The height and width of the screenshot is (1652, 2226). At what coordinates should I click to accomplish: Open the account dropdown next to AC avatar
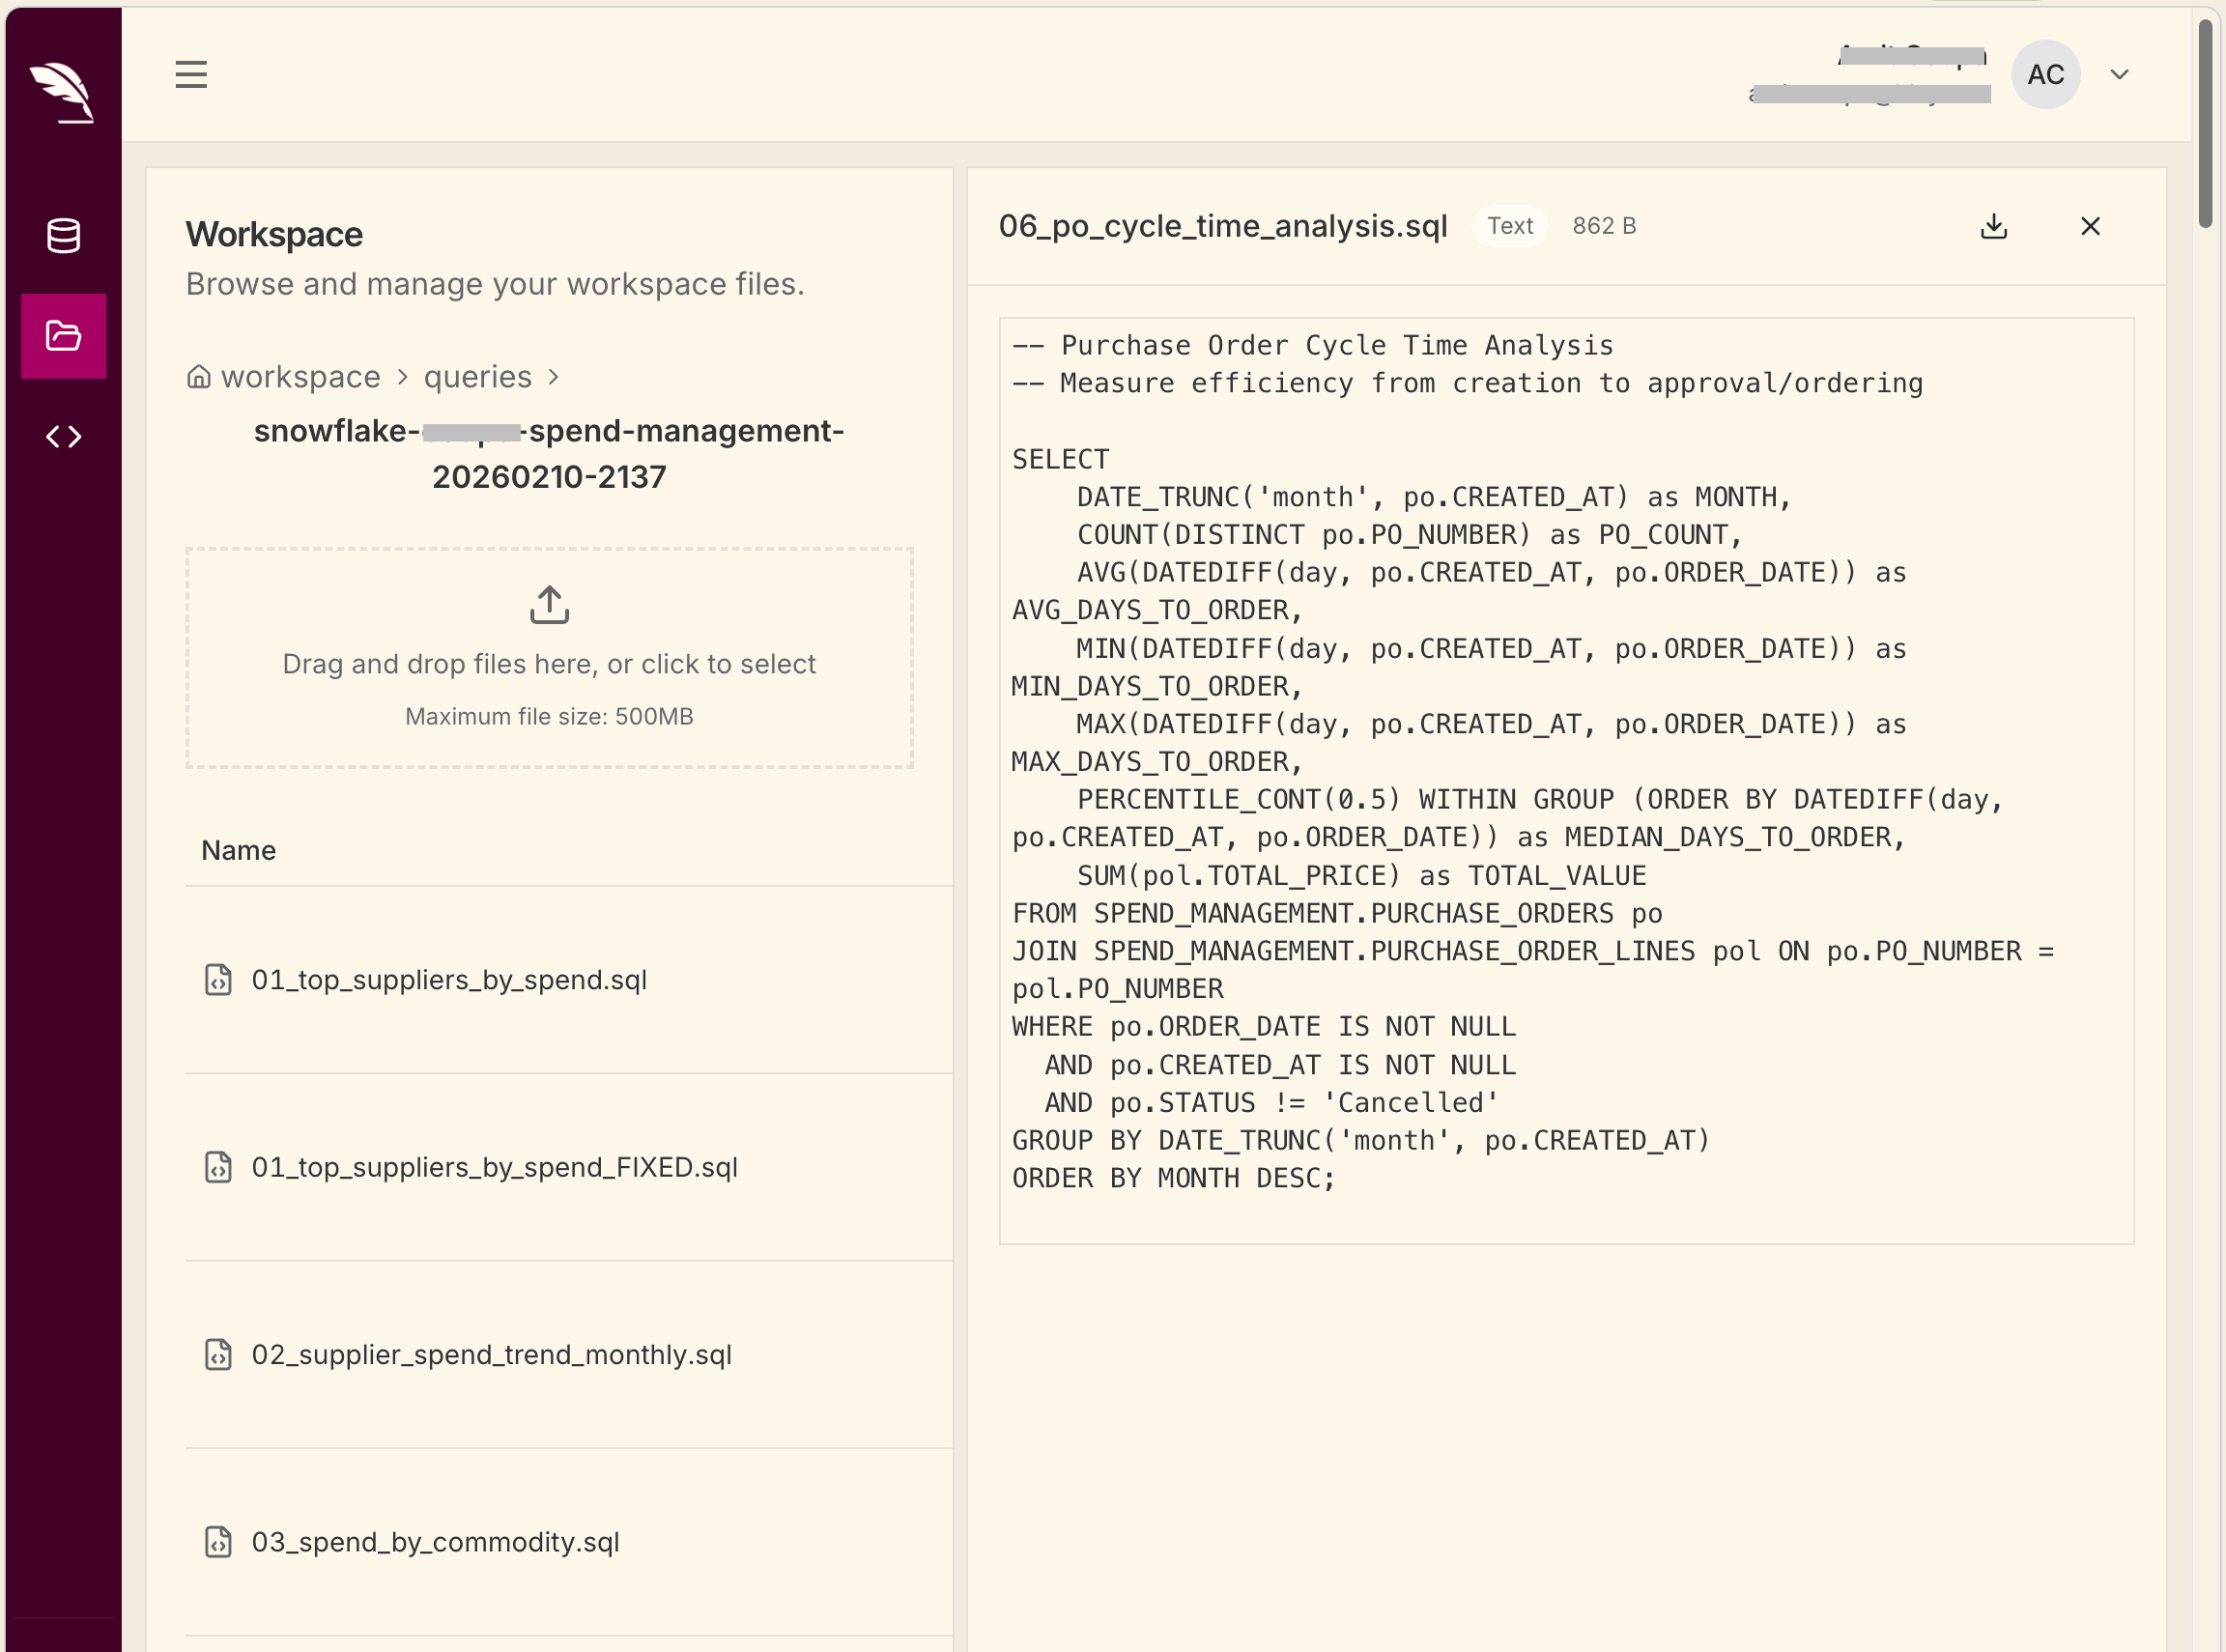pyautogui.click(x=2119, y=74)
